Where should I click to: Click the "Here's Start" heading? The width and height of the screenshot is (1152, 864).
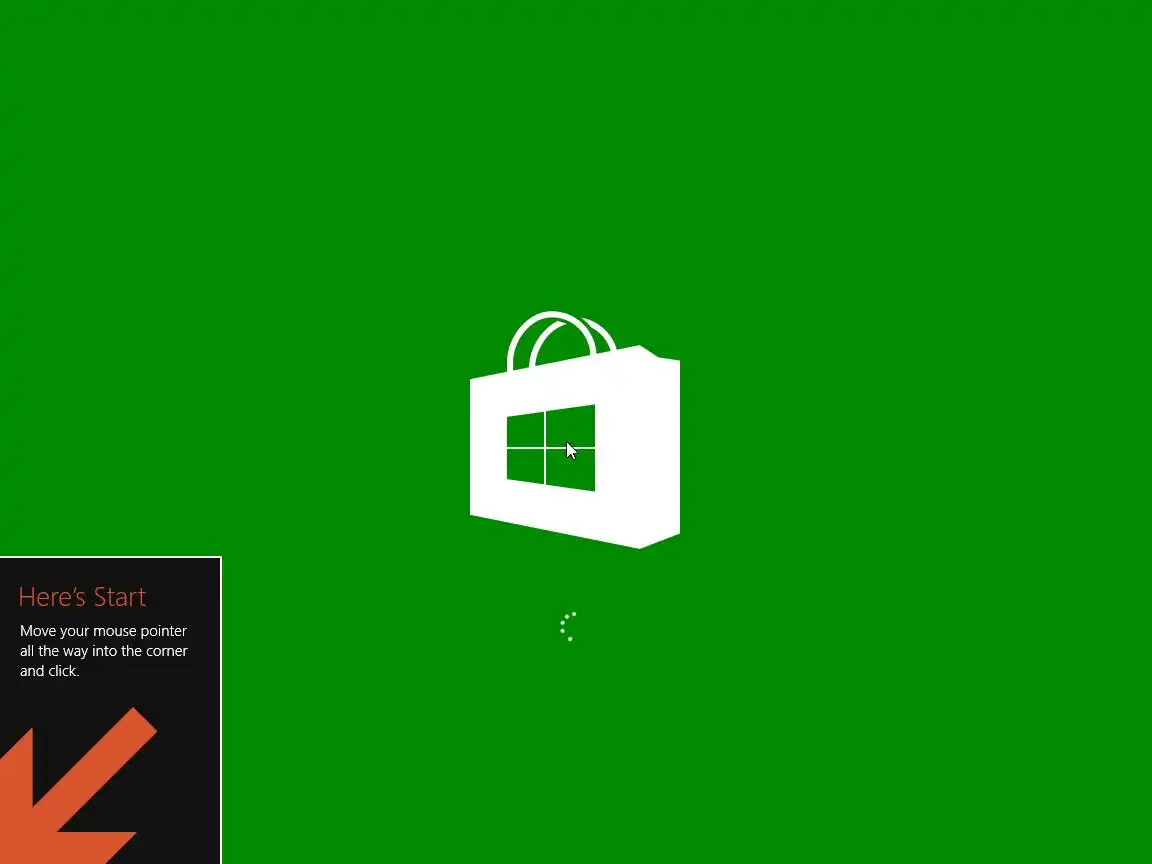(x=82, y=597)
